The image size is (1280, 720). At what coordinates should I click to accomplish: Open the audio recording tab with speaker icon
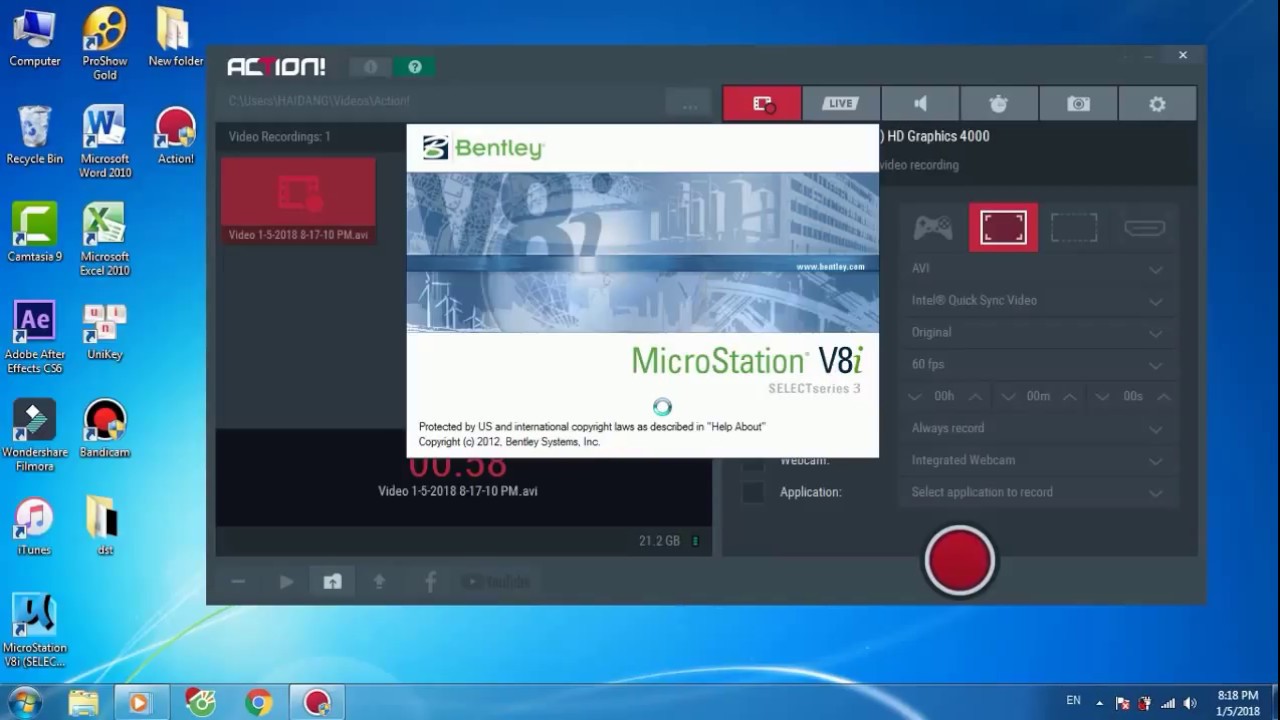coord(920,103)
